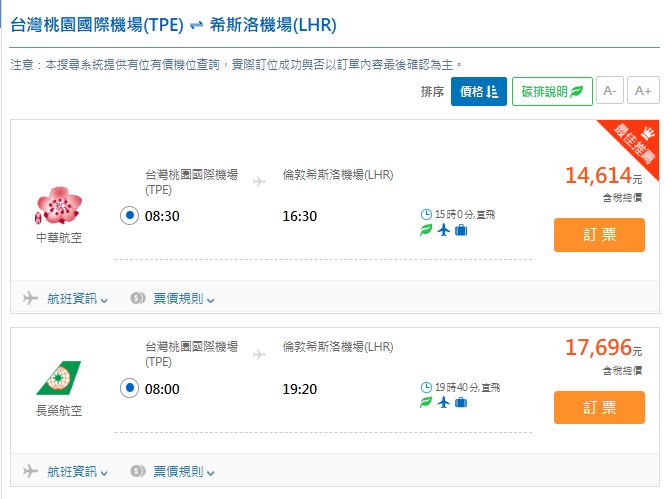Click the green leaf icon on EVA Air flight
664x499 pixels.
[x=427, y=402]
